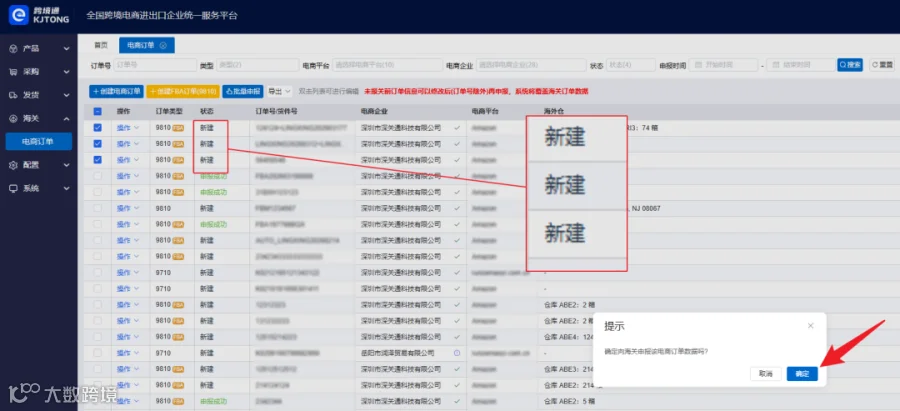Click the 订单号/货件号 column header
The width and height of the screenshot is (900, 411).
pyautogui.click(x=277, y=111)
